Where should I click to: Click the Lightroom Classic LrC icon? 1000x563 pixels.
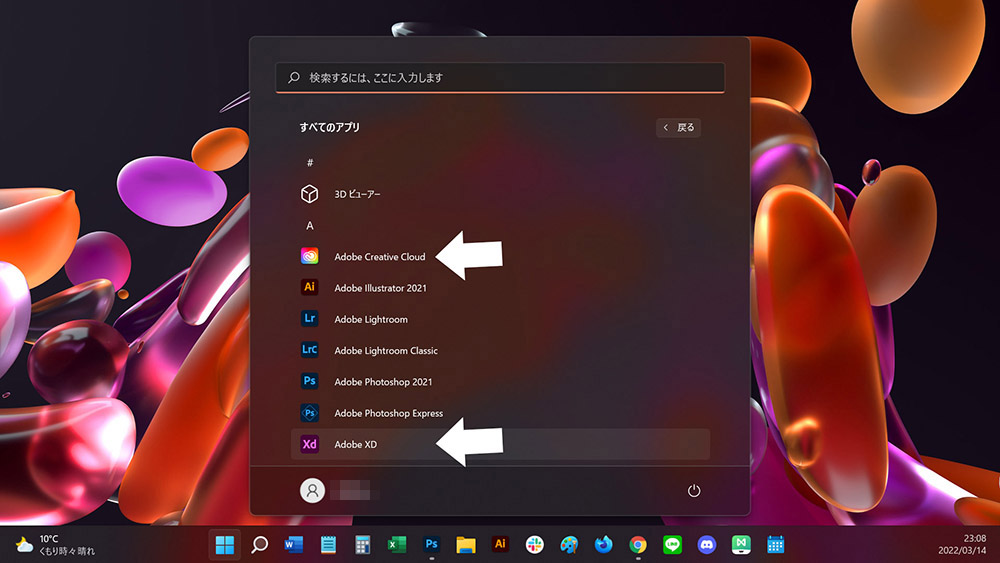[309, 349]
